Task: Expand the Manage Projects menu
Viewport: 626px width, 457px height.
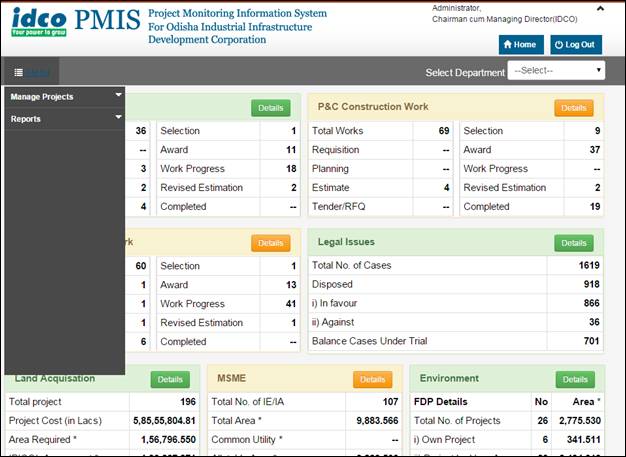Action: coord(65,97)
